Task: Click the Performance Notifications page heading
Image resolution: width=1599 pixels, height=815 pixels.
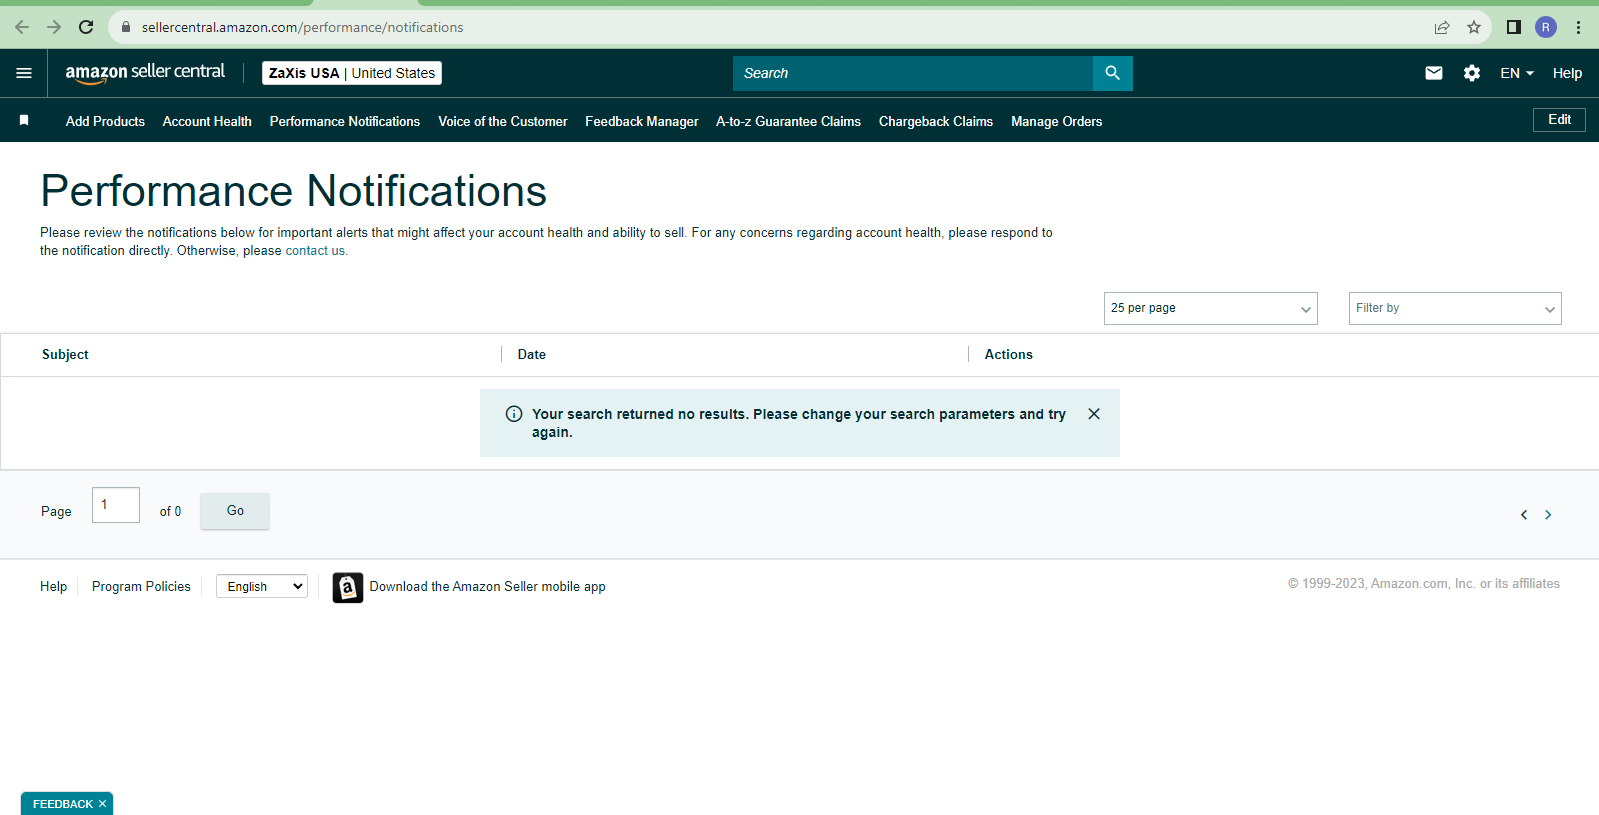Action: 294,191
